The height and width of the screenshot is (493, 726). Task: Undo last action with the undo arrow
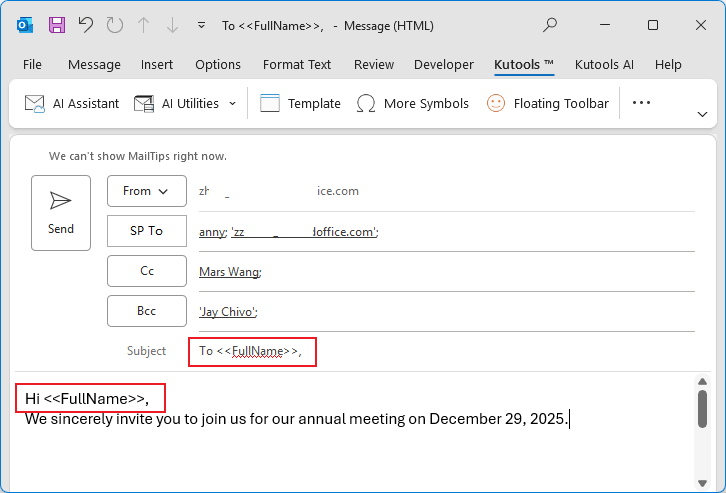click(86, 25)
